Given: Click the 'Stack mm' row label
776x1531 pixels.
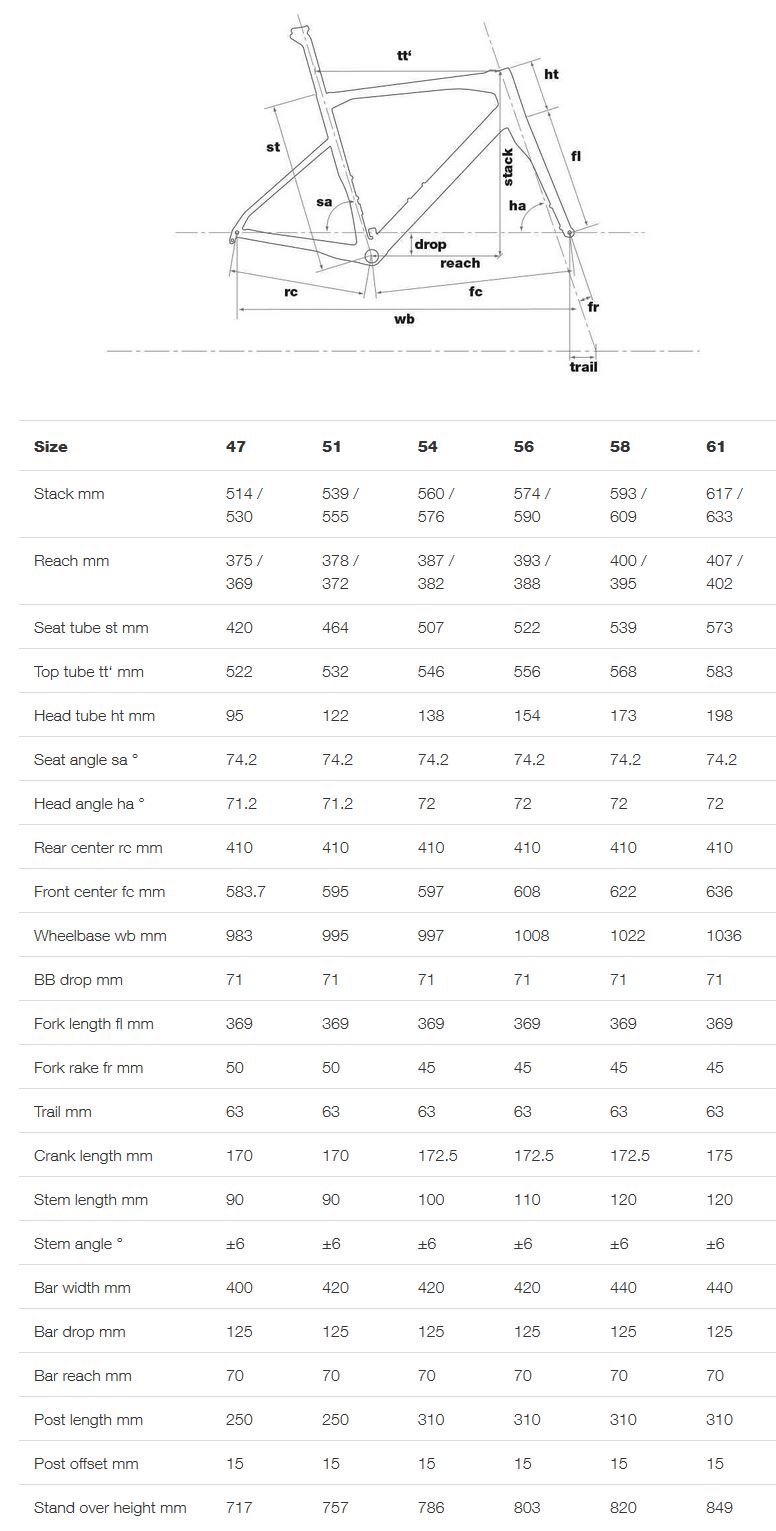Looking at the screenshot, I should point(69,494).
